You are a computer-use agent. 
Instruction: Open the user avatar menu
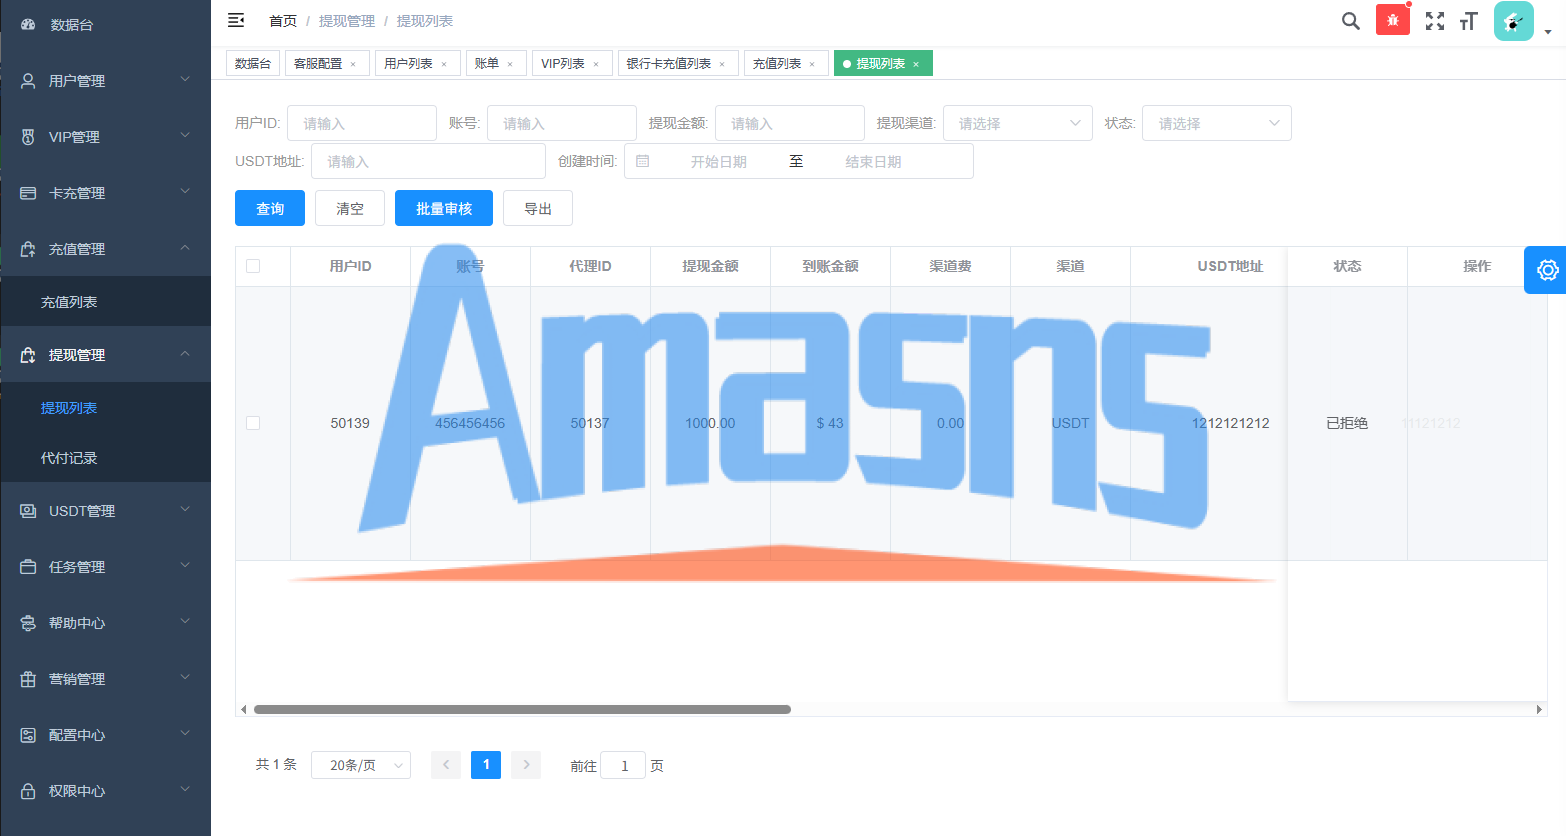coord(1513,21)
